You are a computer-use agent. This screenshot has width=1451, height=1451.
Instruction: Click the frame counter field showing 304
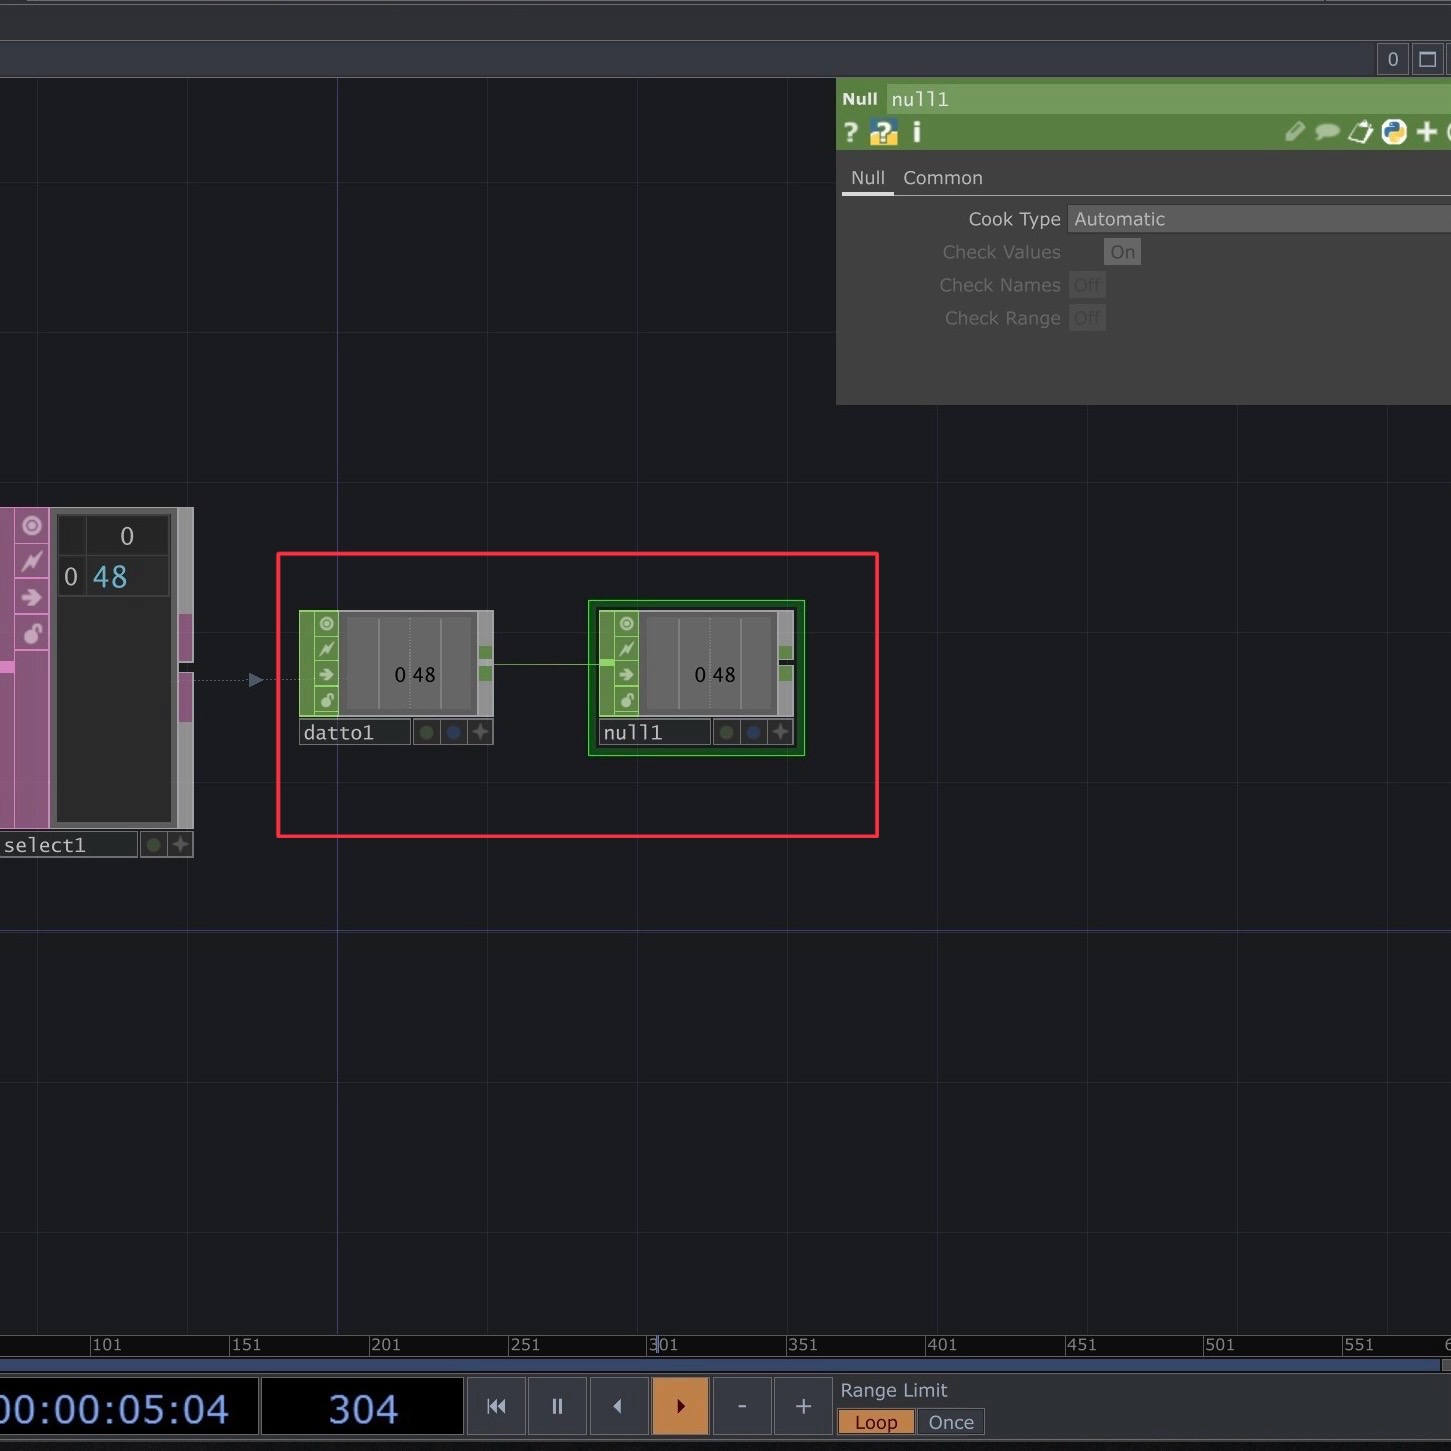(361, 1408)
